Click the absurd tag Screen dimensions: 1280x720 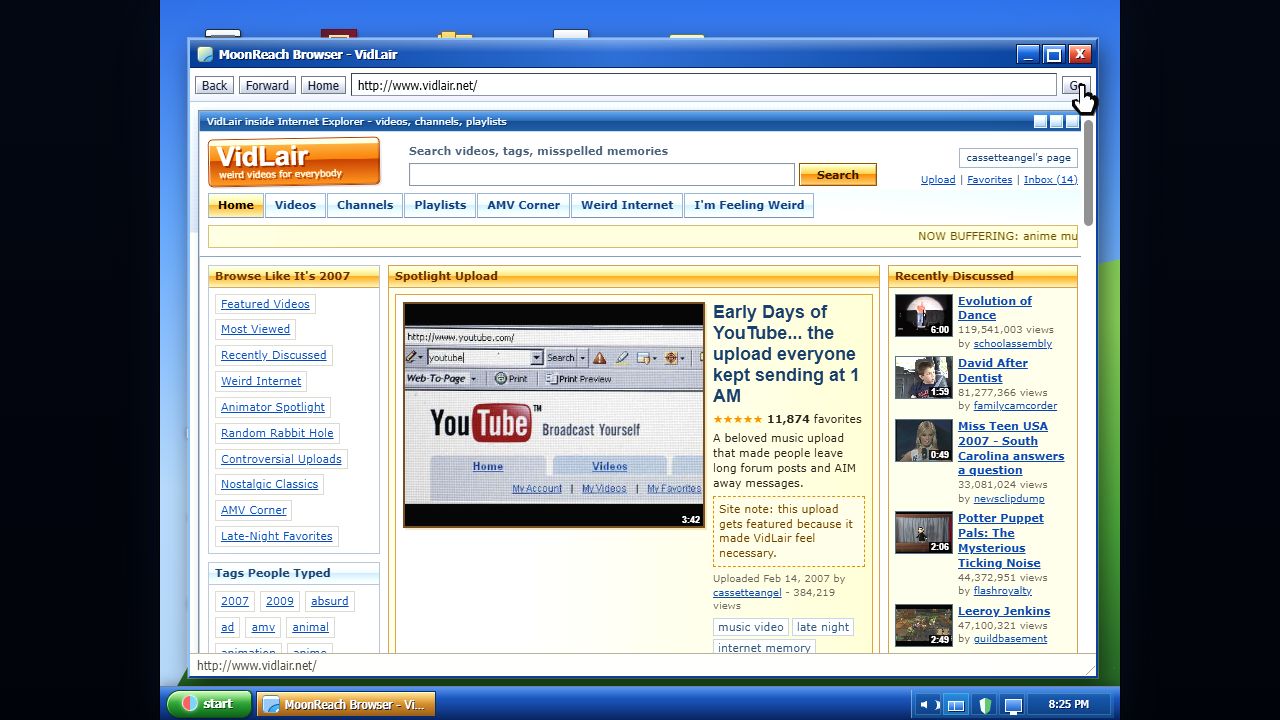(329, 601)
